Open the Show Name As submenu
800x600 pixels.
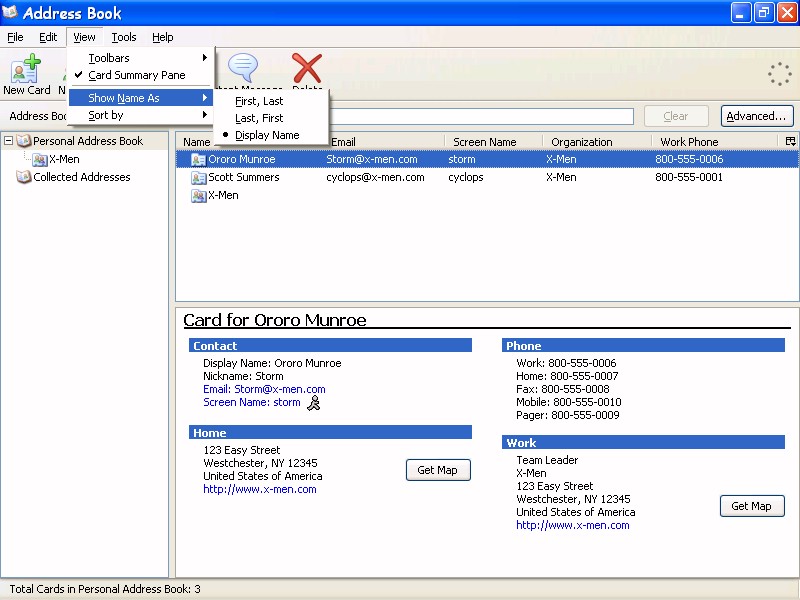pyautogui.click(x=140, y=98)
